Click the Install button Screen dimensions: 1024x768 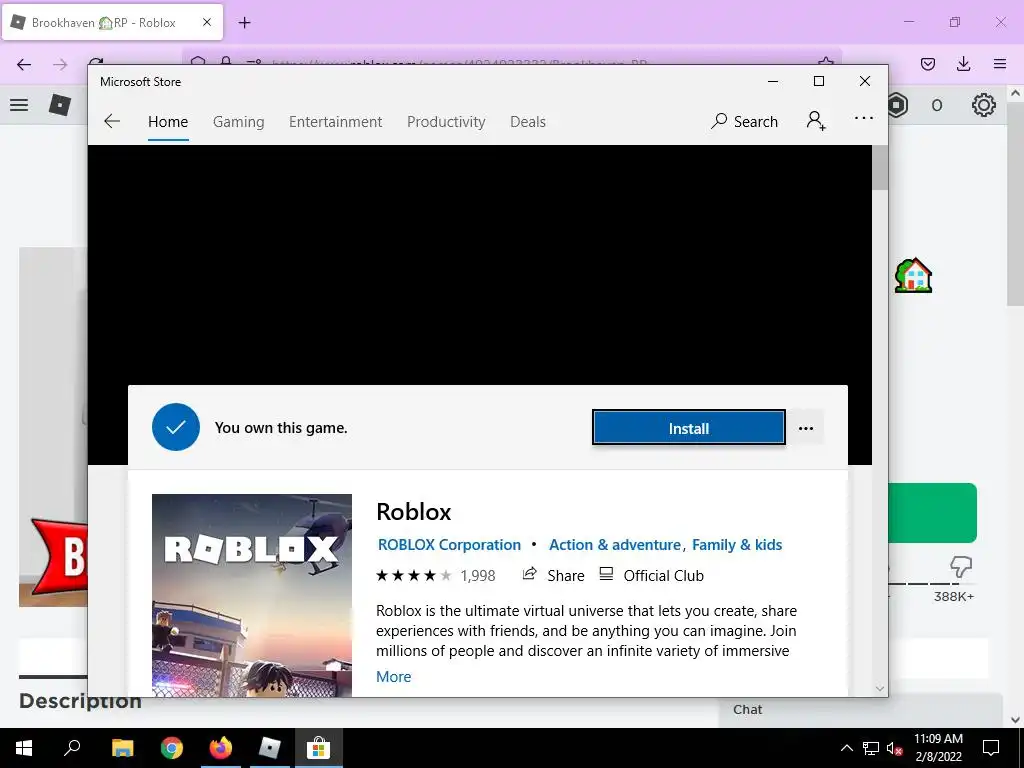688,428
